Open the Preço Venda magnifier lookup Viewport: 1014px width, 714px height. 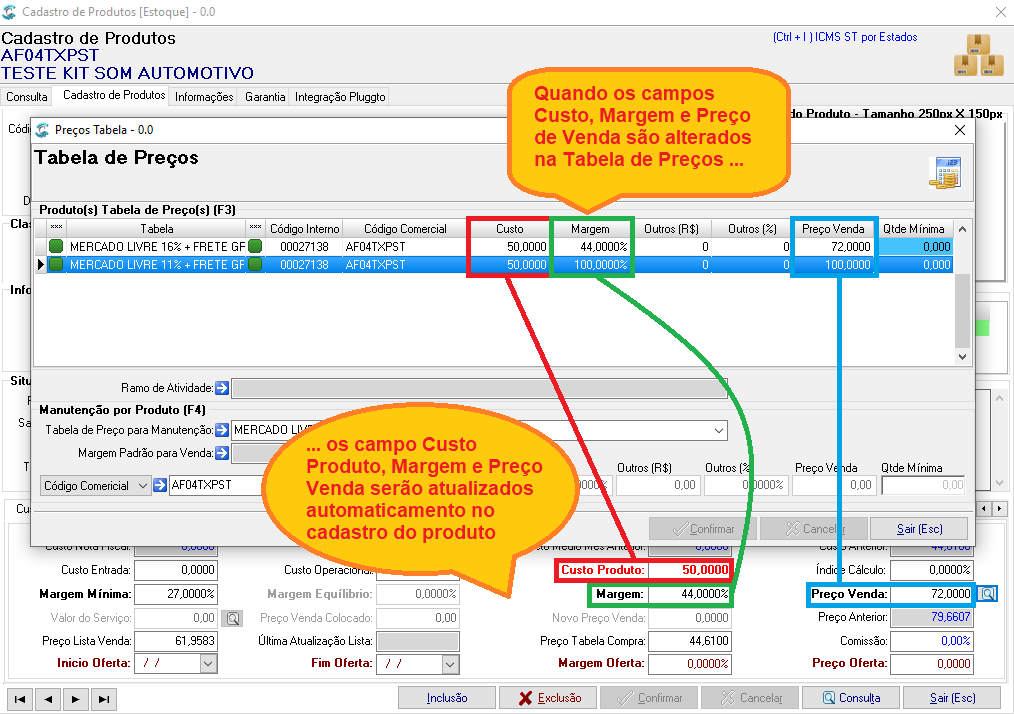pyautogui.click(x=987, y=594)
